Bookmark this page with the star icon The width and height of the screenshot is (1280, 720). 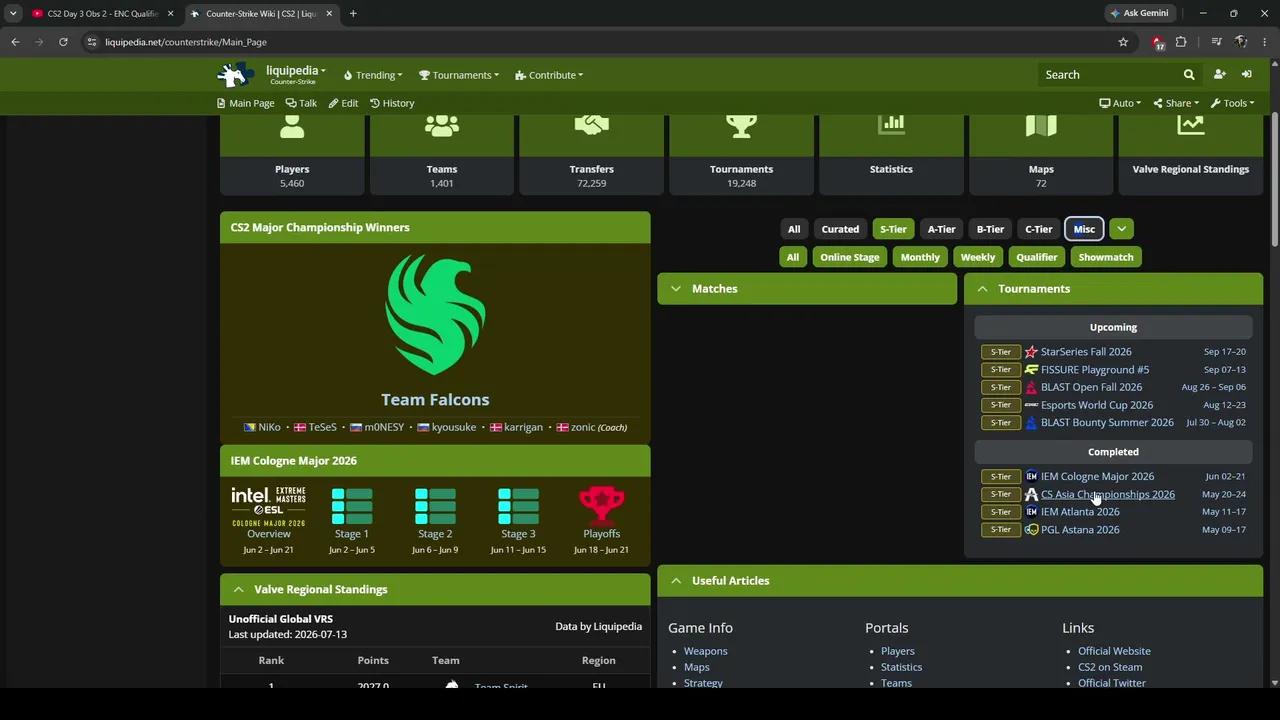tap(1123, 42)
